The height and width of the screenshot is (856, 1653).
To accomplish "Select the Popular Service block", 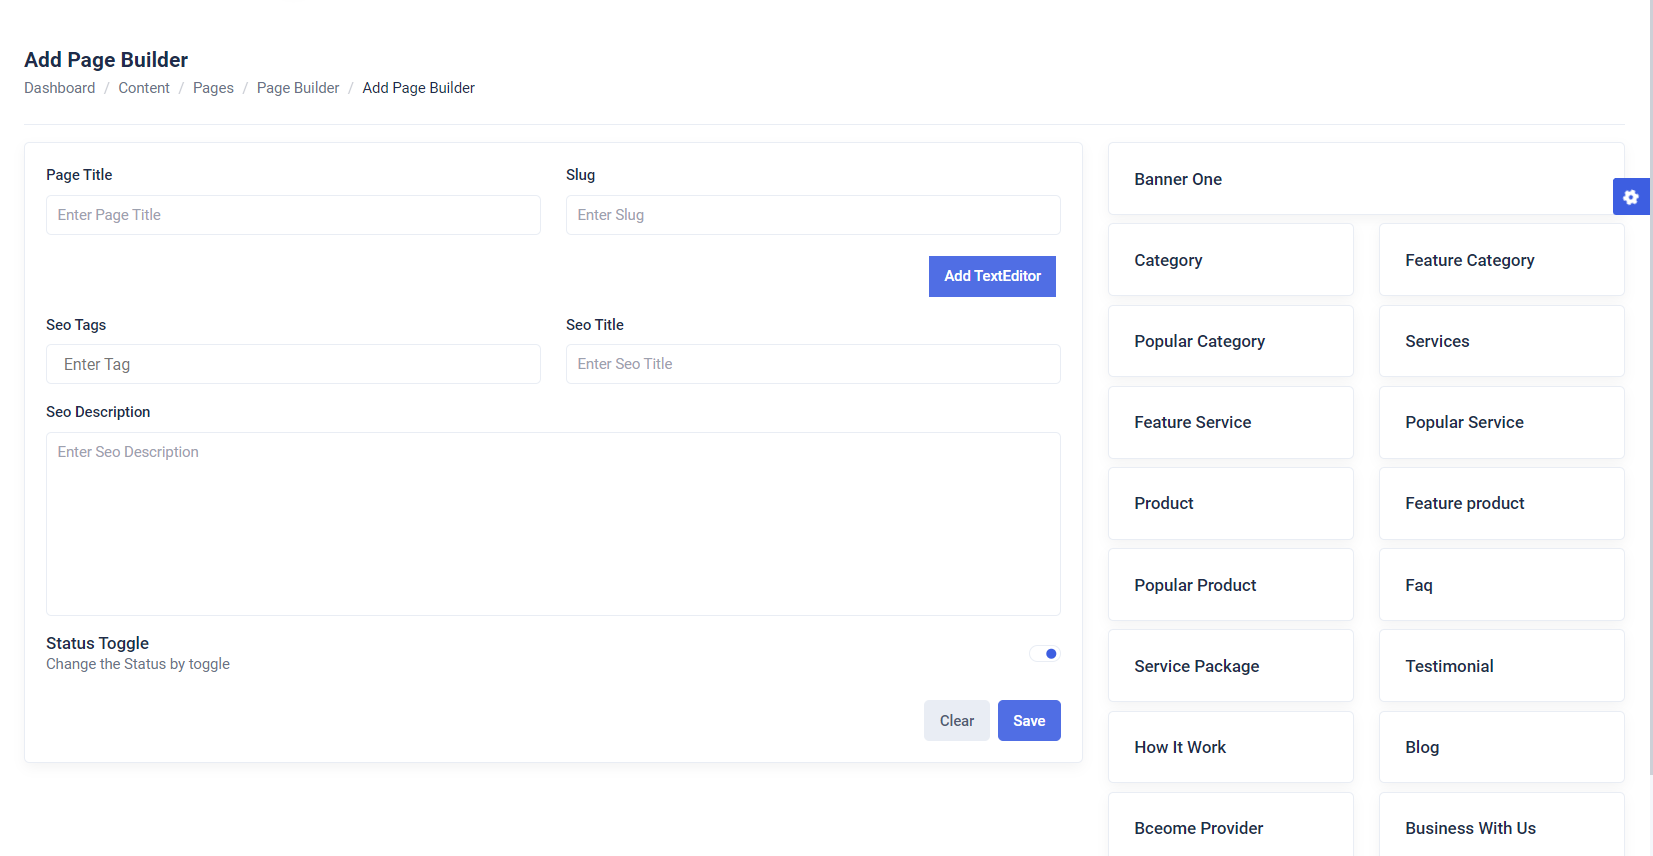I will pyautogui.click(x=1500, y=422).
